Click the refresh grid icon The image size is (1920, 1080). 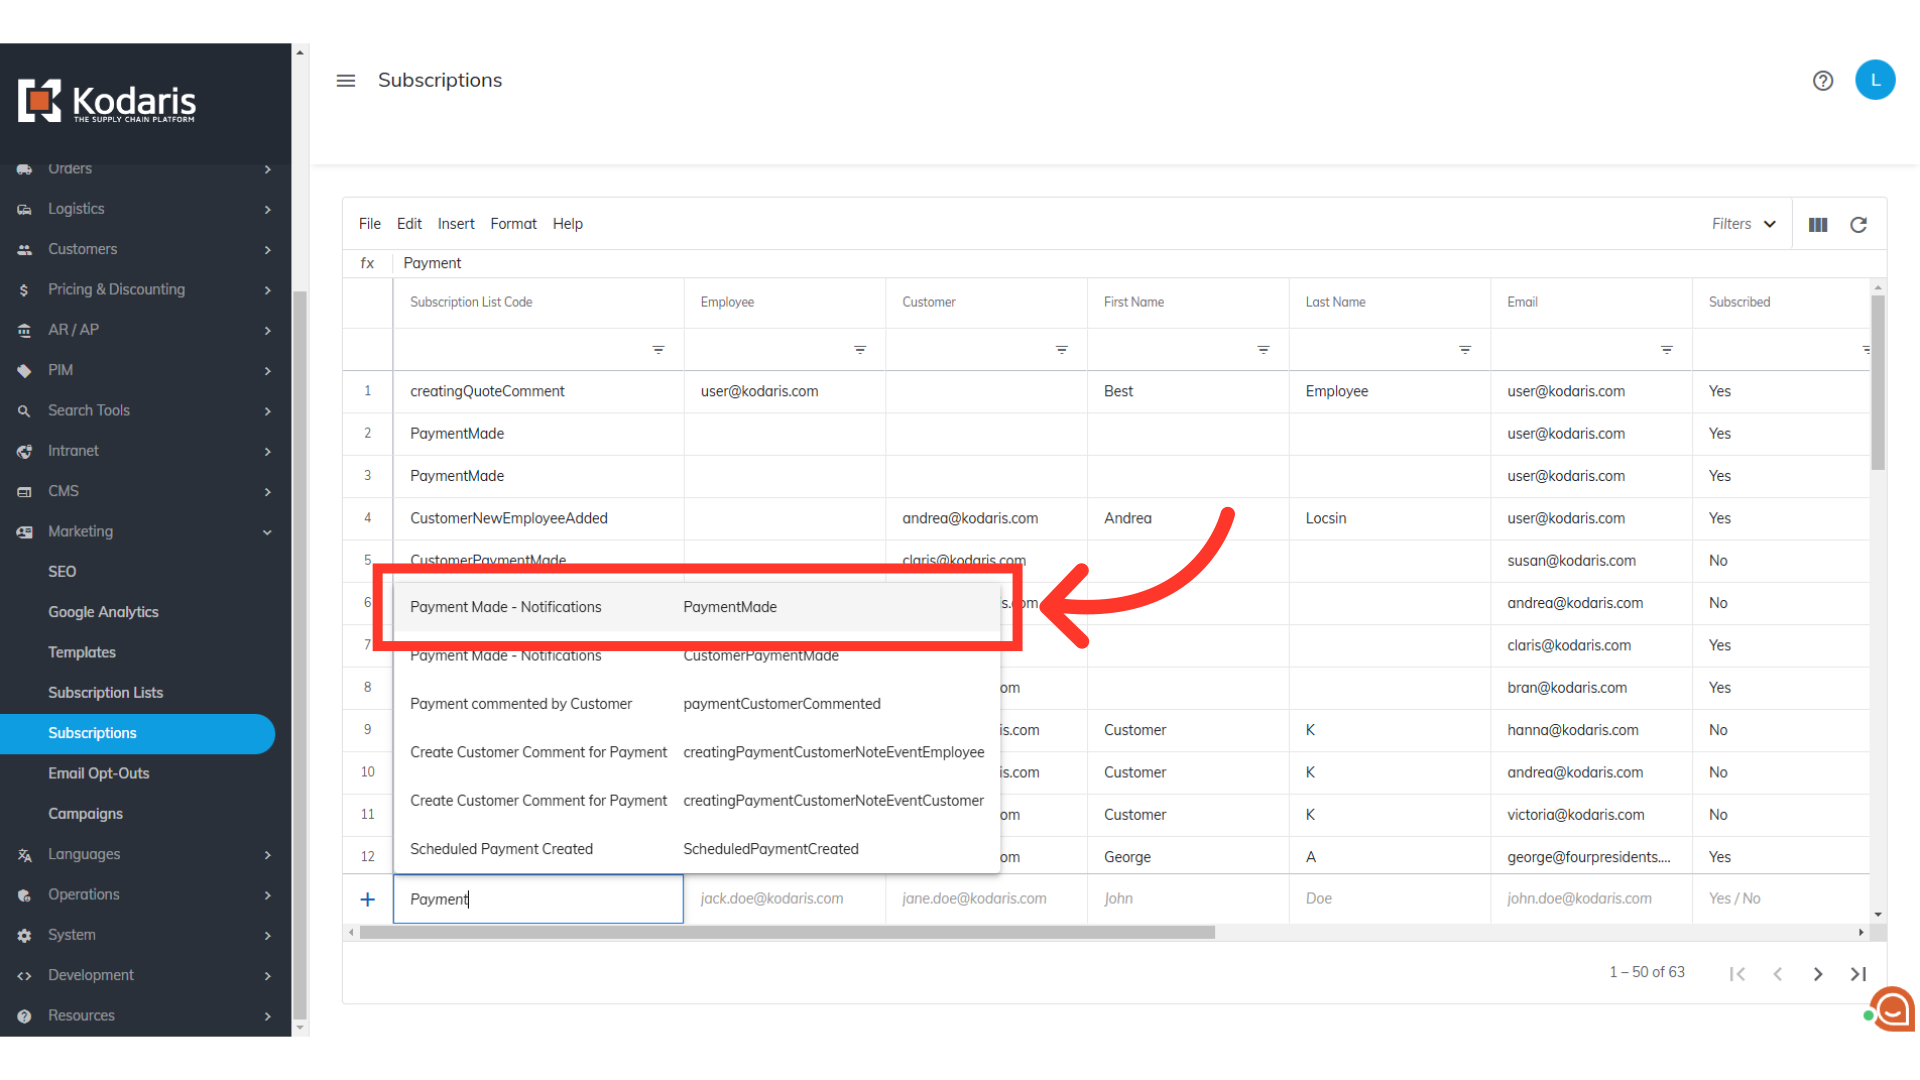click(1858, 224)
